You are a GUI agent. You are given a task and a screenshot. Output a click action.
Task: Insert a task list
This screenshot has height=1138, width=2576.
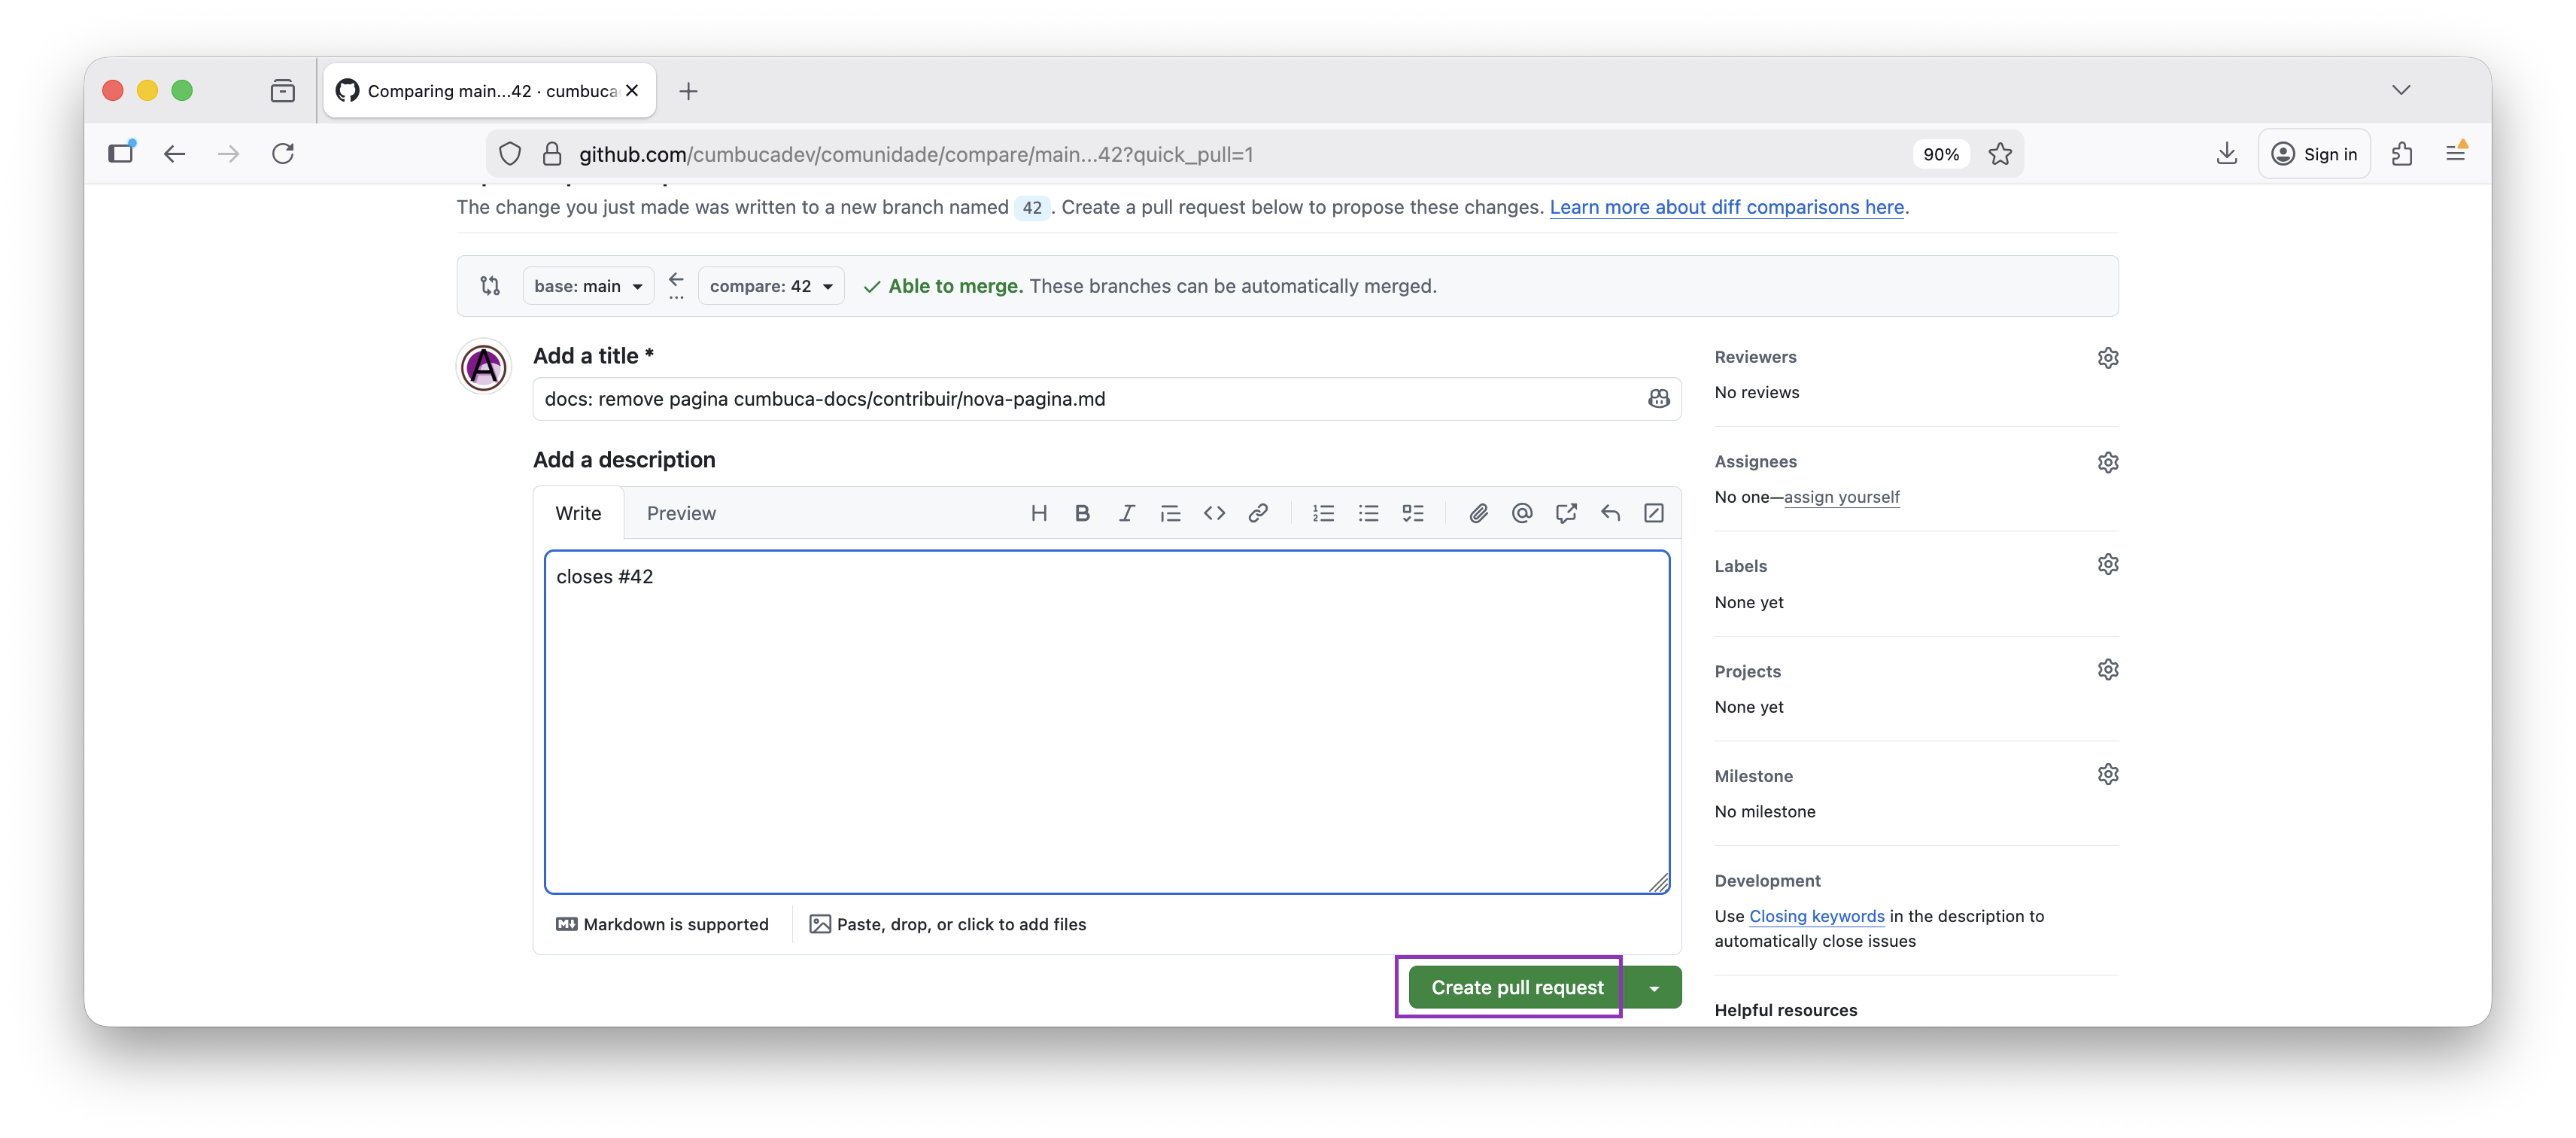click(x=1412, y=513)
